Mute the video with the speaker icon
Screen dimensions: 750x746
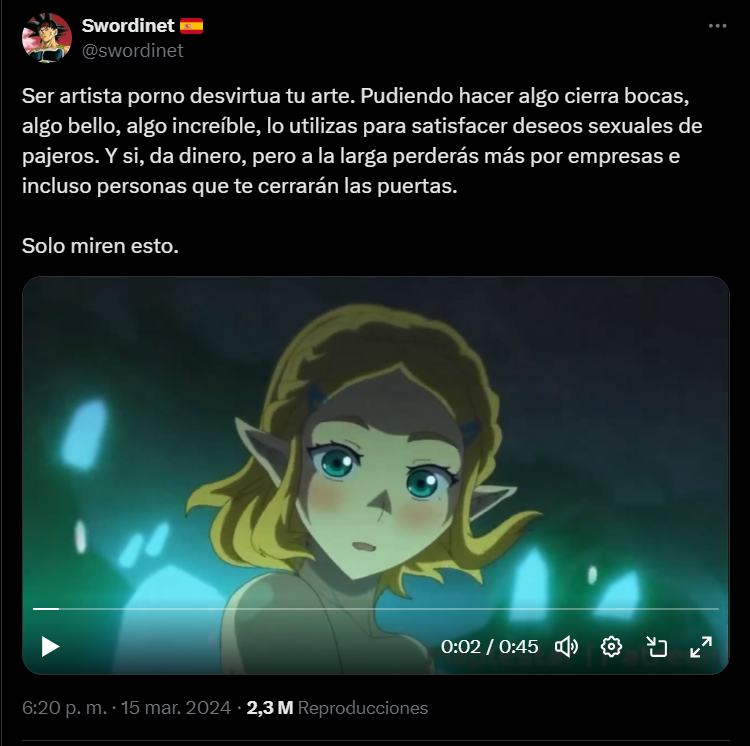[x=566, y=647]
